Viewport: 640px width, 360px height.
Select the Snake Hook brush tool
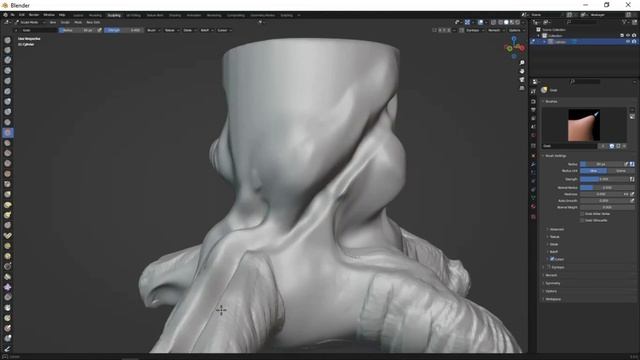coord(7,215)
